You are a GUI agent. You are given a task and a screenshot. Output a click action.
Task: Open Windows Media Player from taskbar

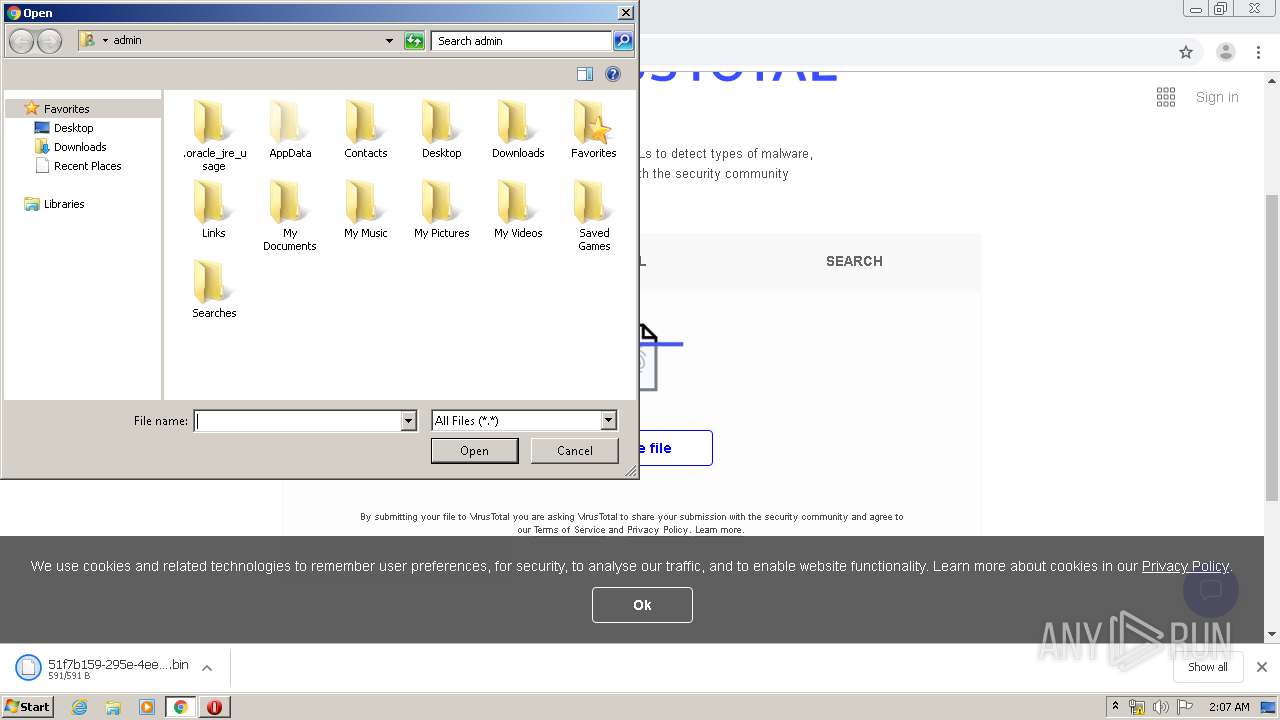(x=147, y=707)
